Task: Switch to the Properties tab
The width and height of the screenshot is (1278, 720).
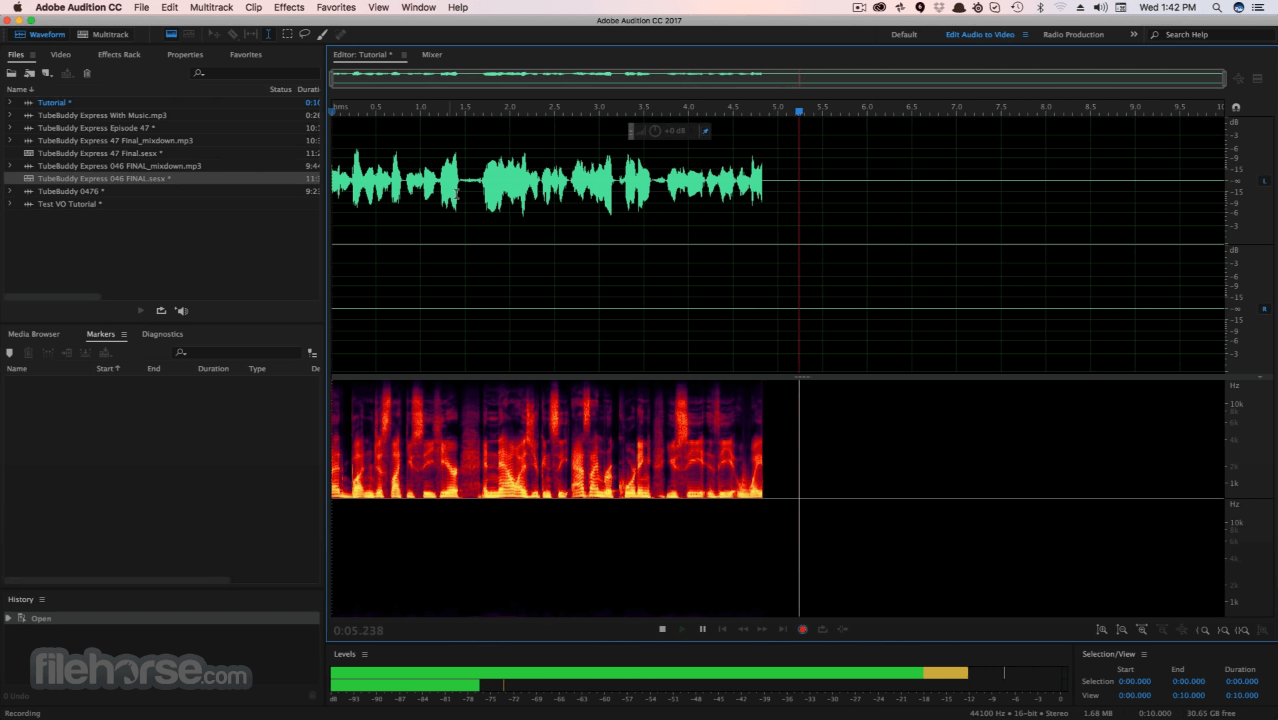Action: click(x=185, y=55)
